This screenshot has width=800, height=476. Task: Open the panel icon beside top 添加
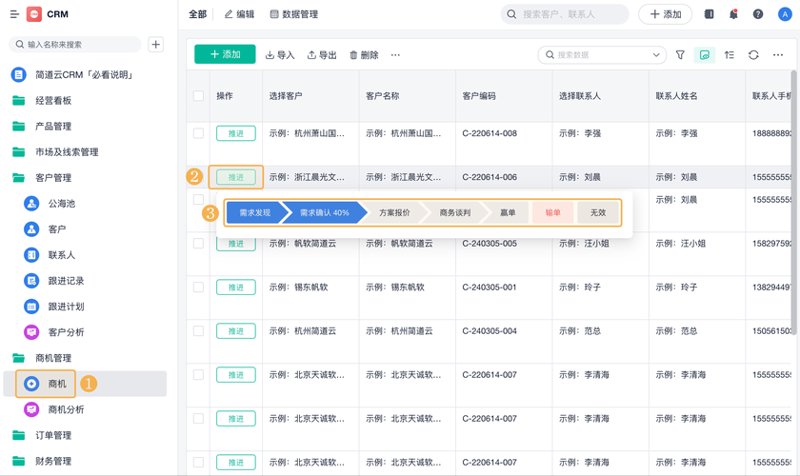[x=709, y=14]
